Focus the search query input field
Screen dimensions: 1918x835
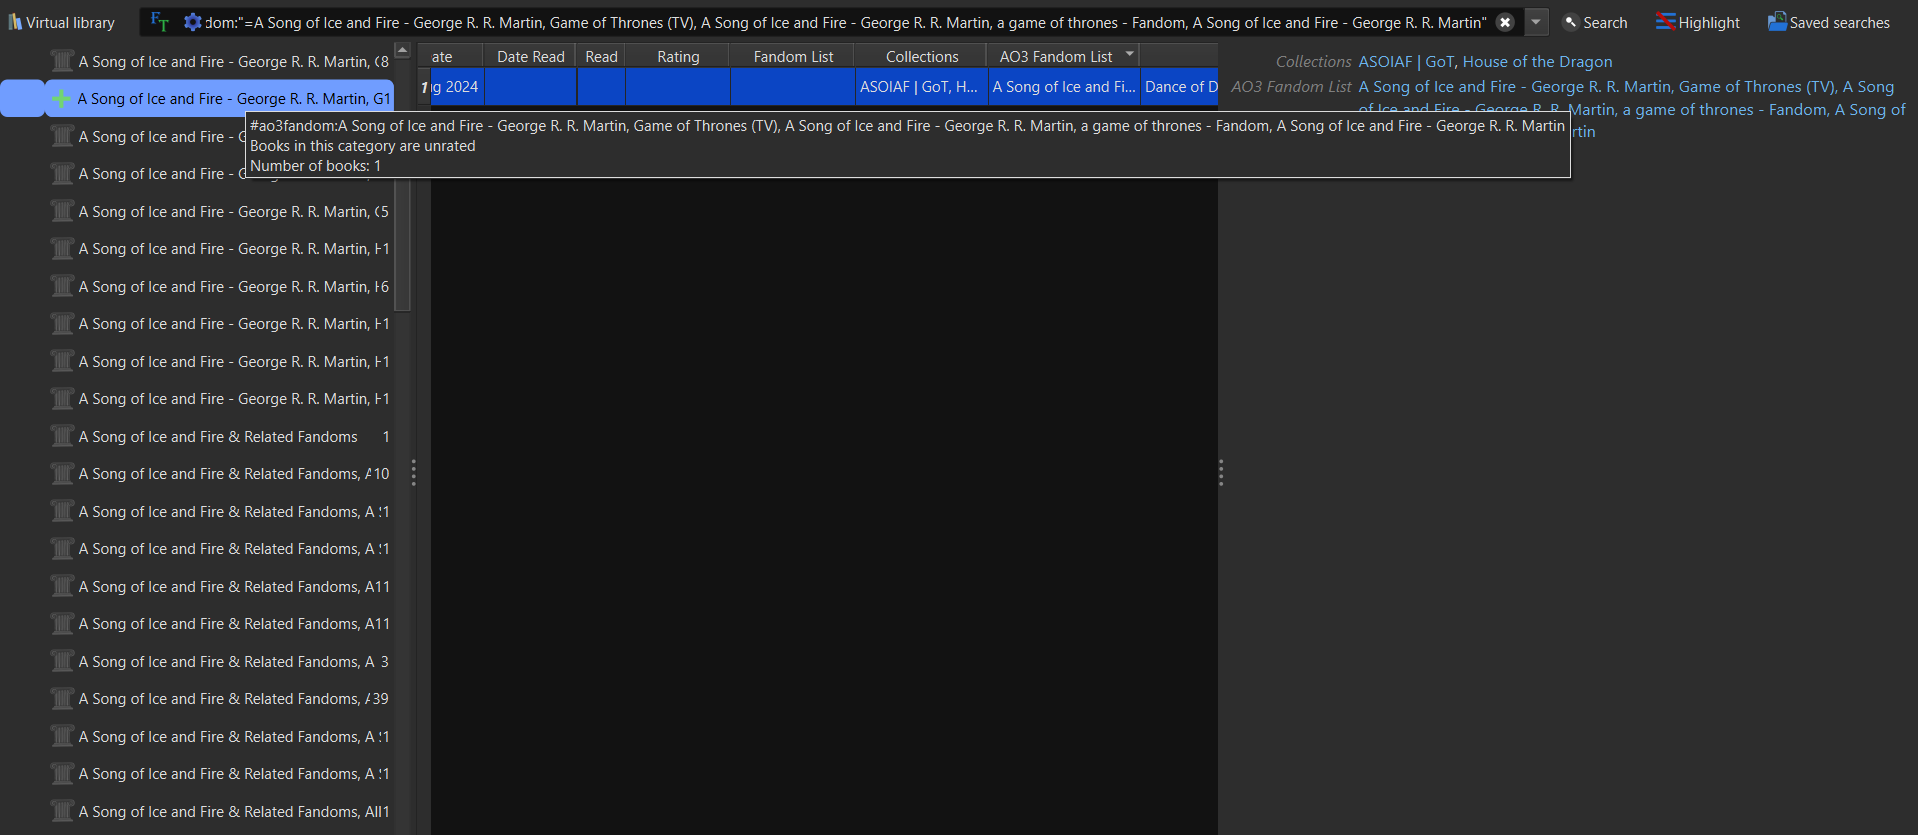click(846, 22)
